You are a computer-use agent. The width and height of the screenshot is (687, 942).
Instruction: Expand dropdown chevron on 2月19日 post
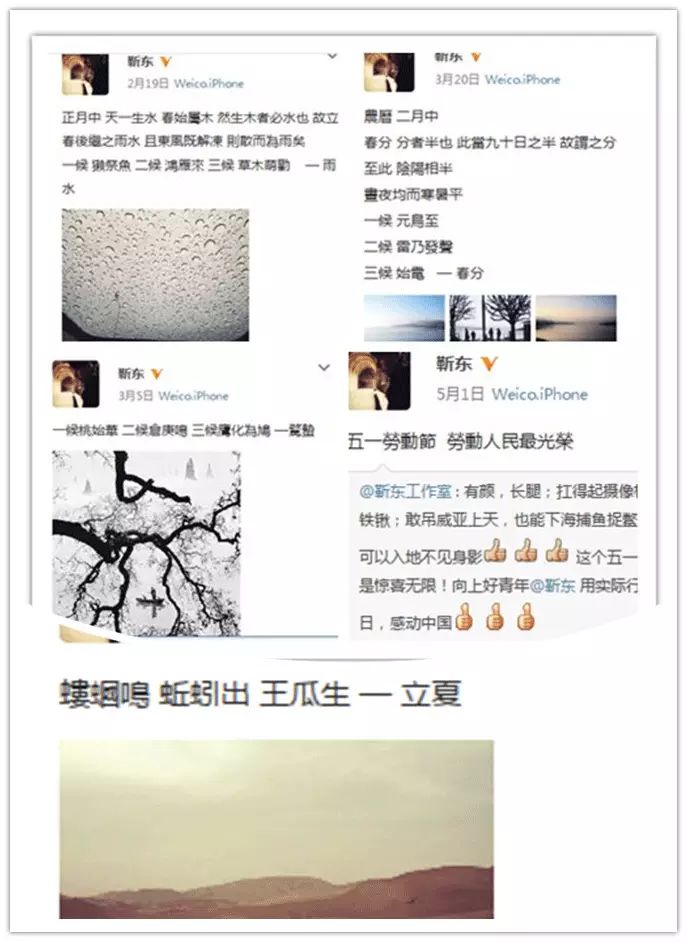point(332,56)
